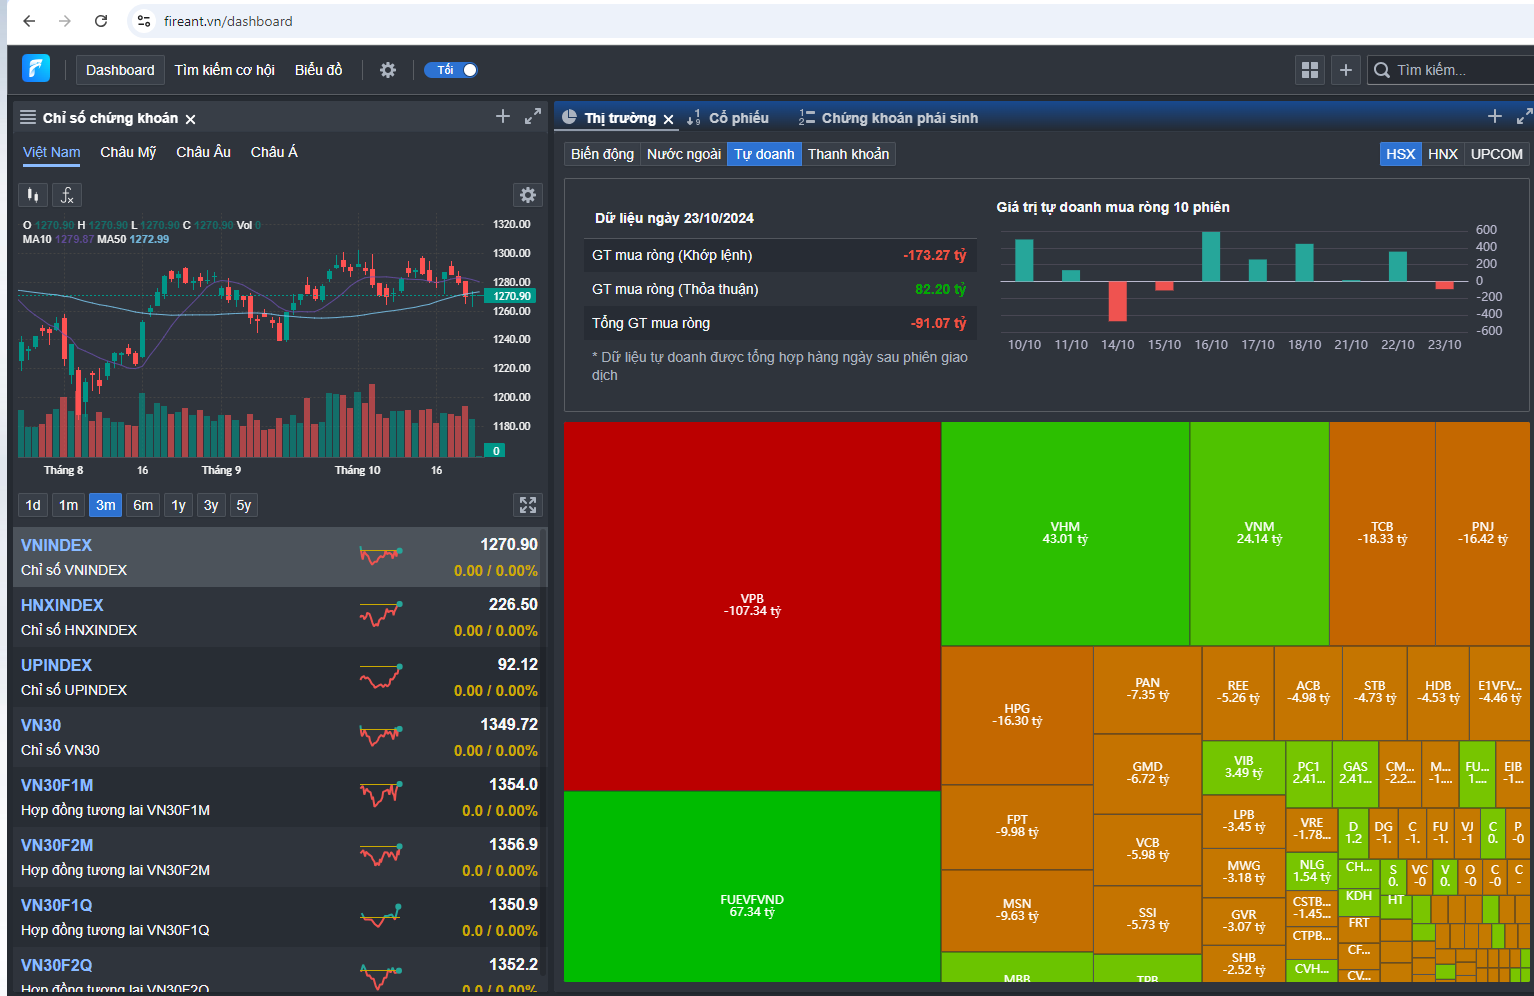1534x996 pixels.
Task: Reload the browser page
Action: coord(101,21)
